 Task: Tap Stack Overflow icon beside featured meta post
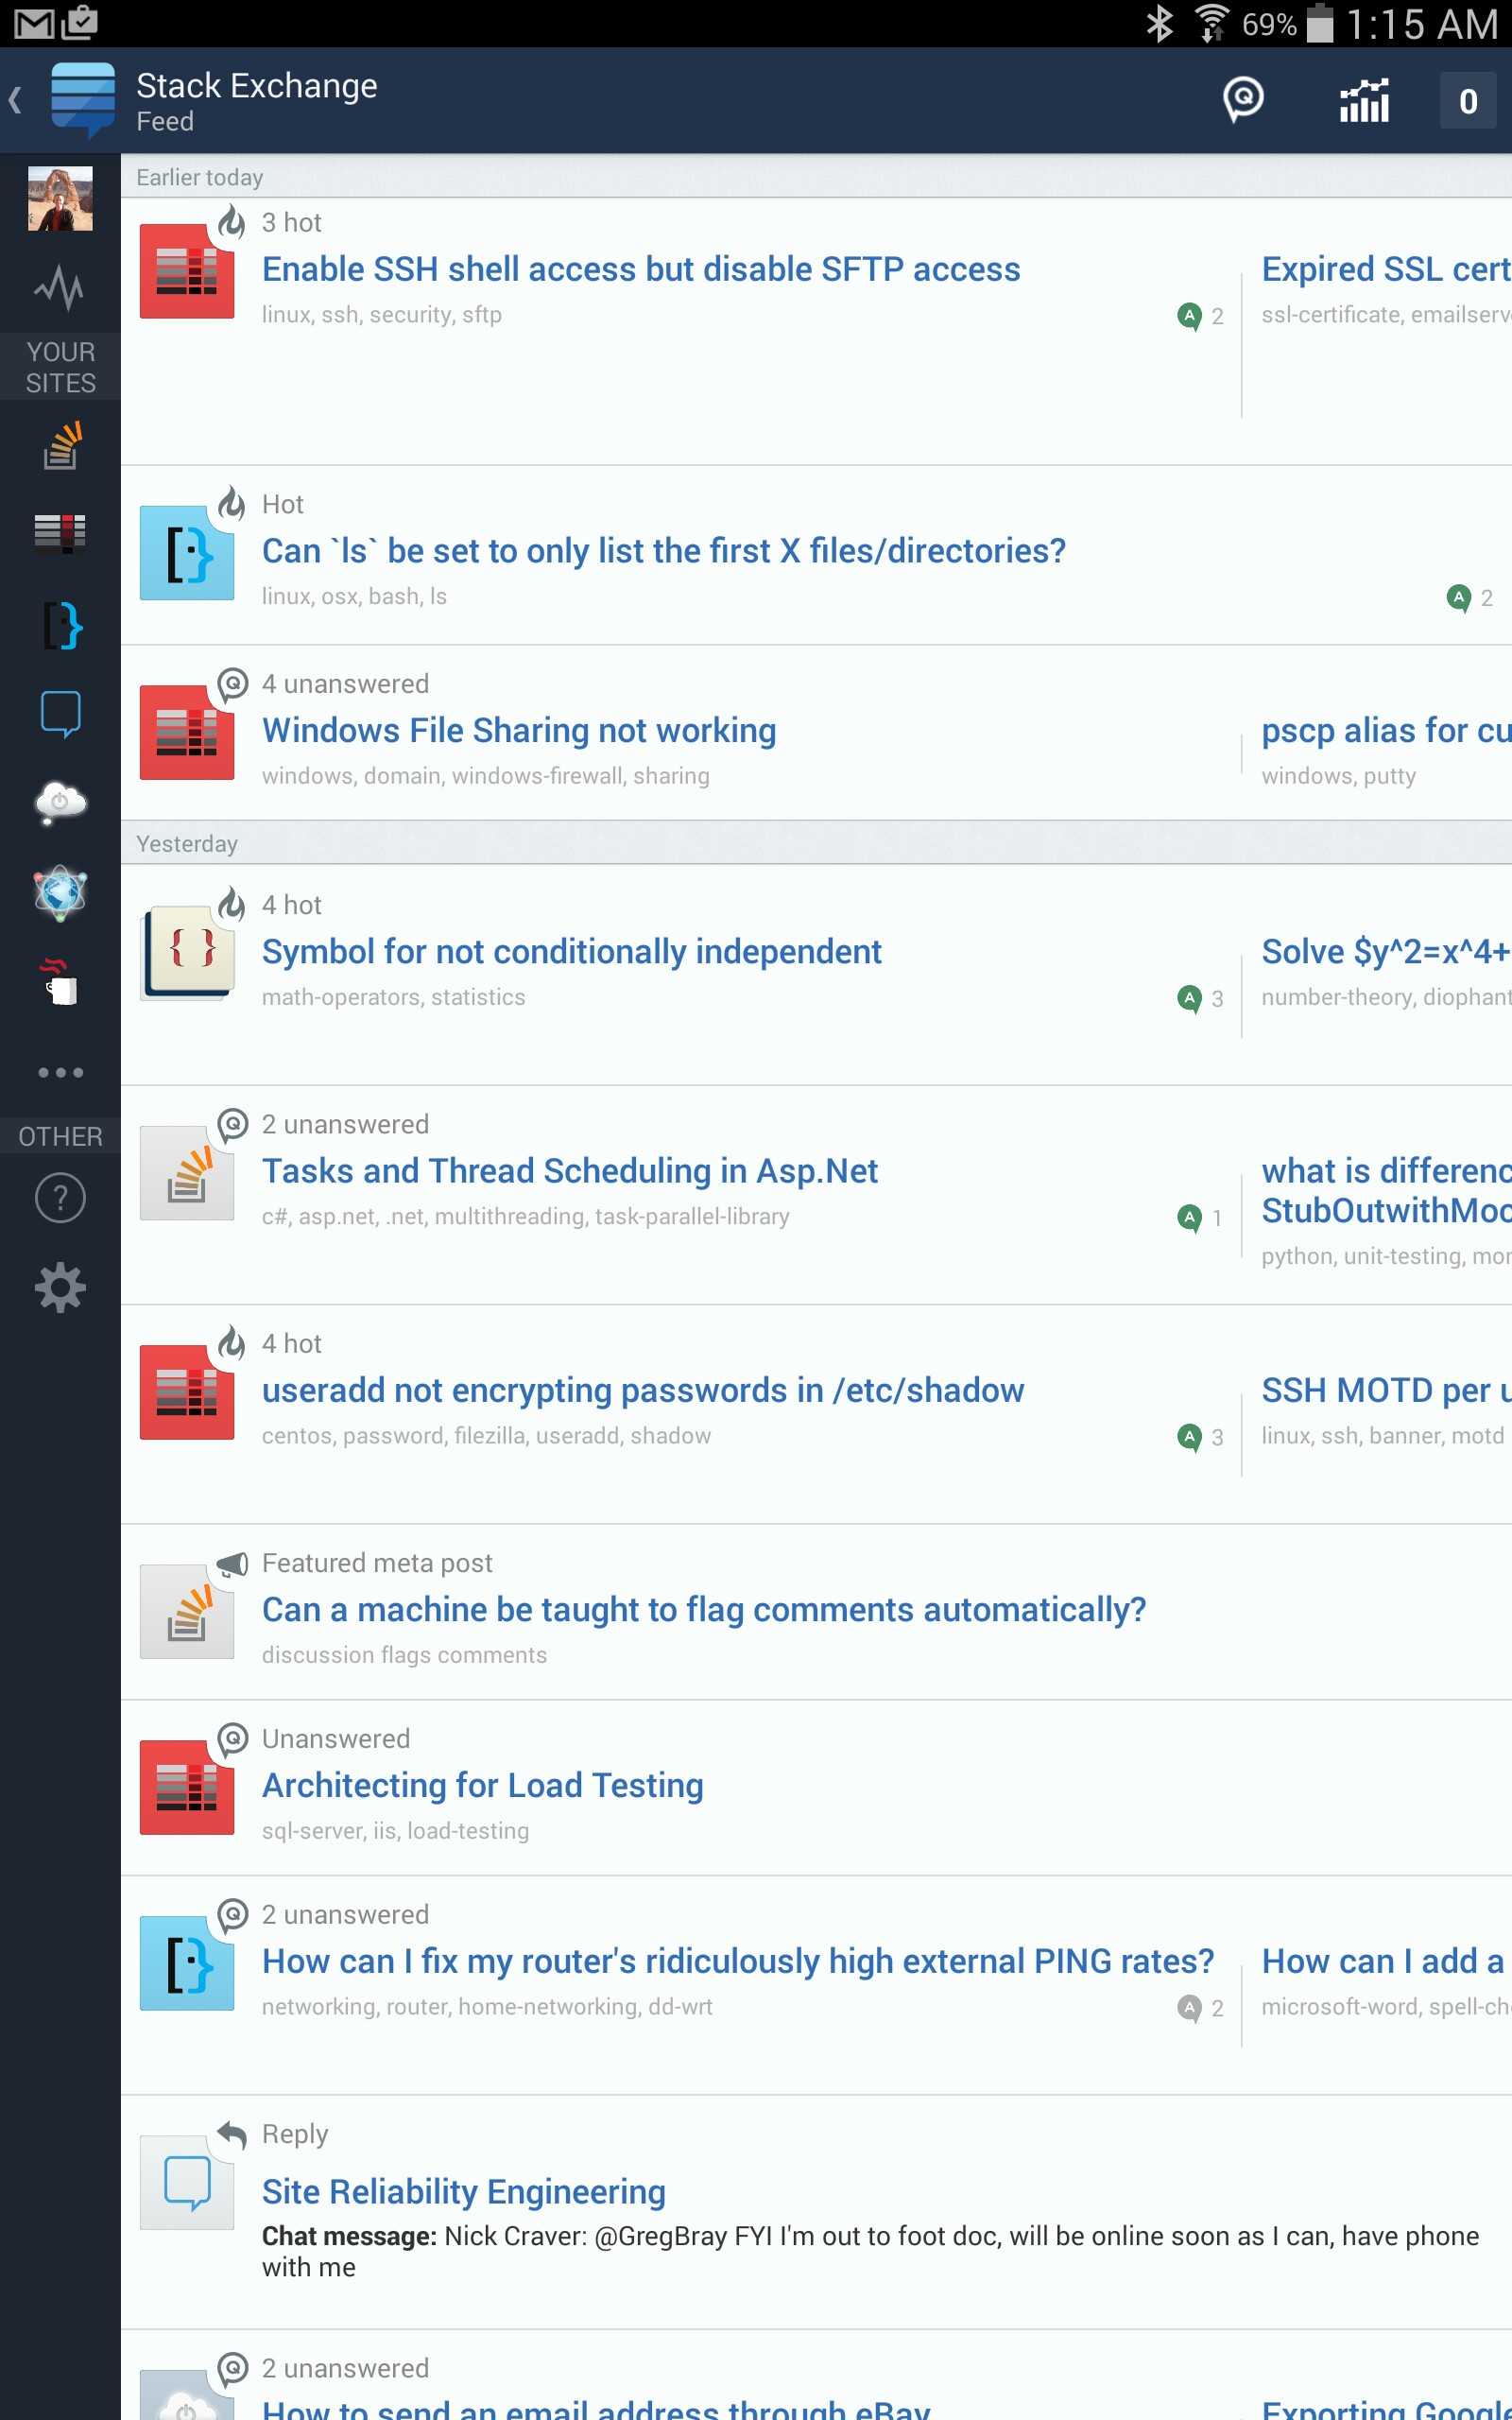pyautogui.click(x=187, y=1612)
